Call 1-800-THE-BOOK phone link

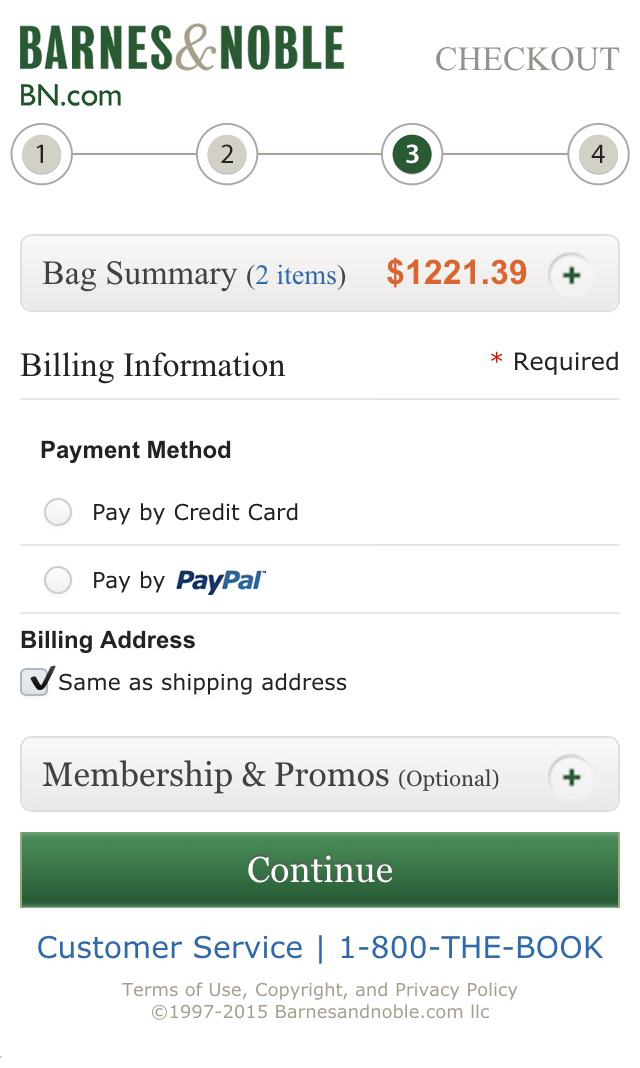tap(471, 947)
